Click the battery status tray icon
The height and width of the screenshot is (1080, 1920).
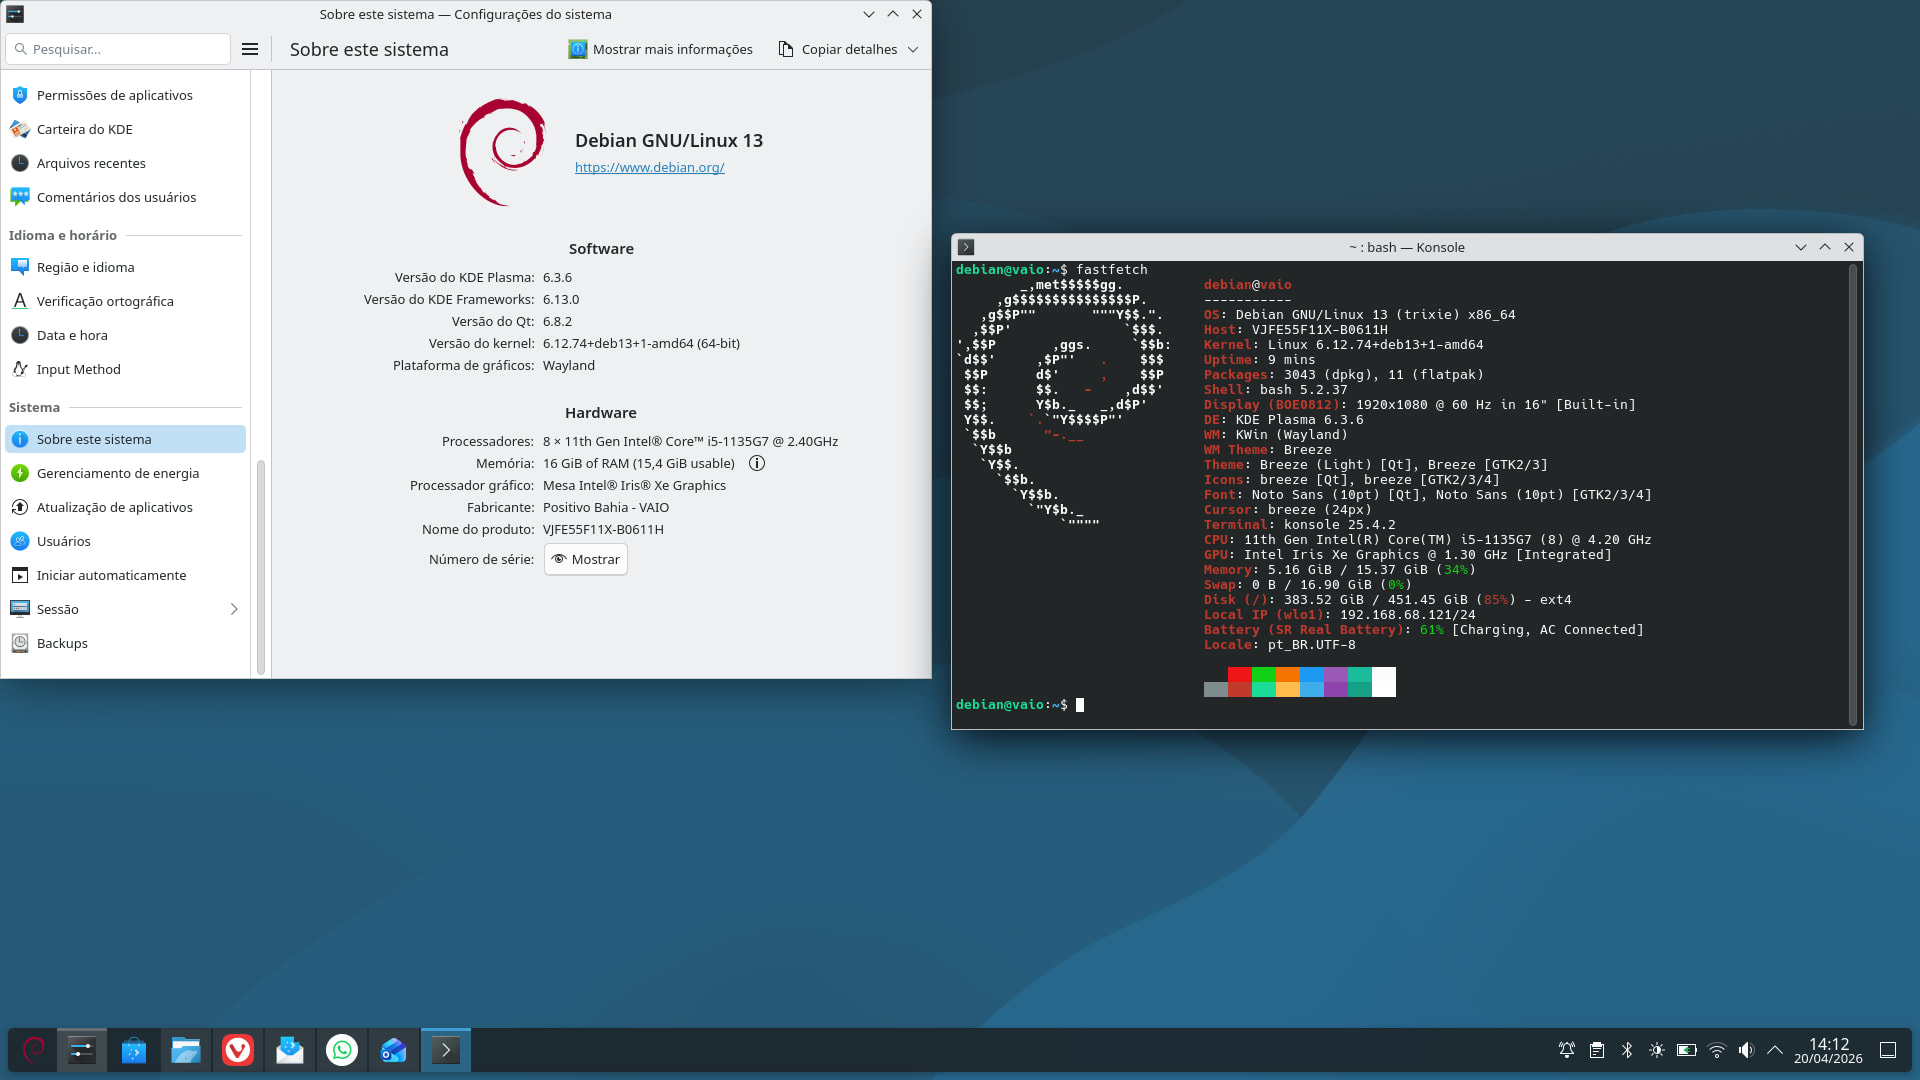[1687, 1050]
